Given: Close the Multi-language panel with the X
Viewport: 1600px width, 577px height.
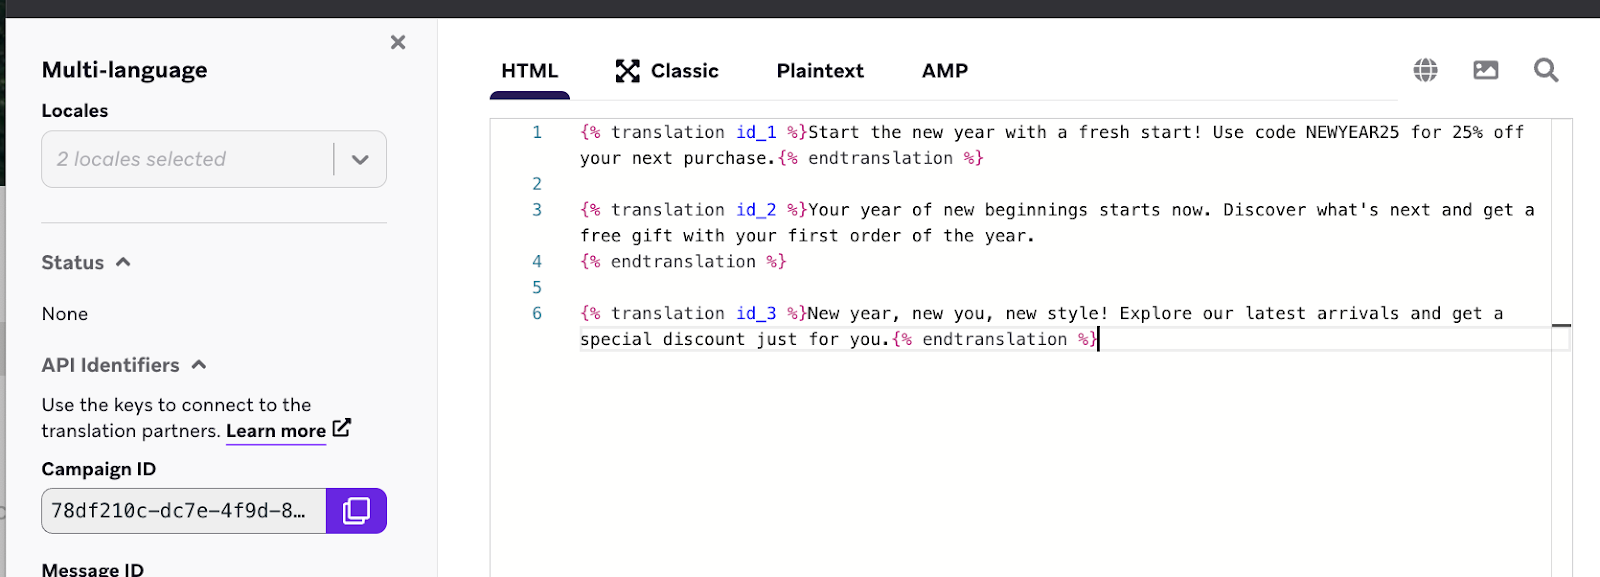Looking at the screenshot, I should click(x=397, y=42).
